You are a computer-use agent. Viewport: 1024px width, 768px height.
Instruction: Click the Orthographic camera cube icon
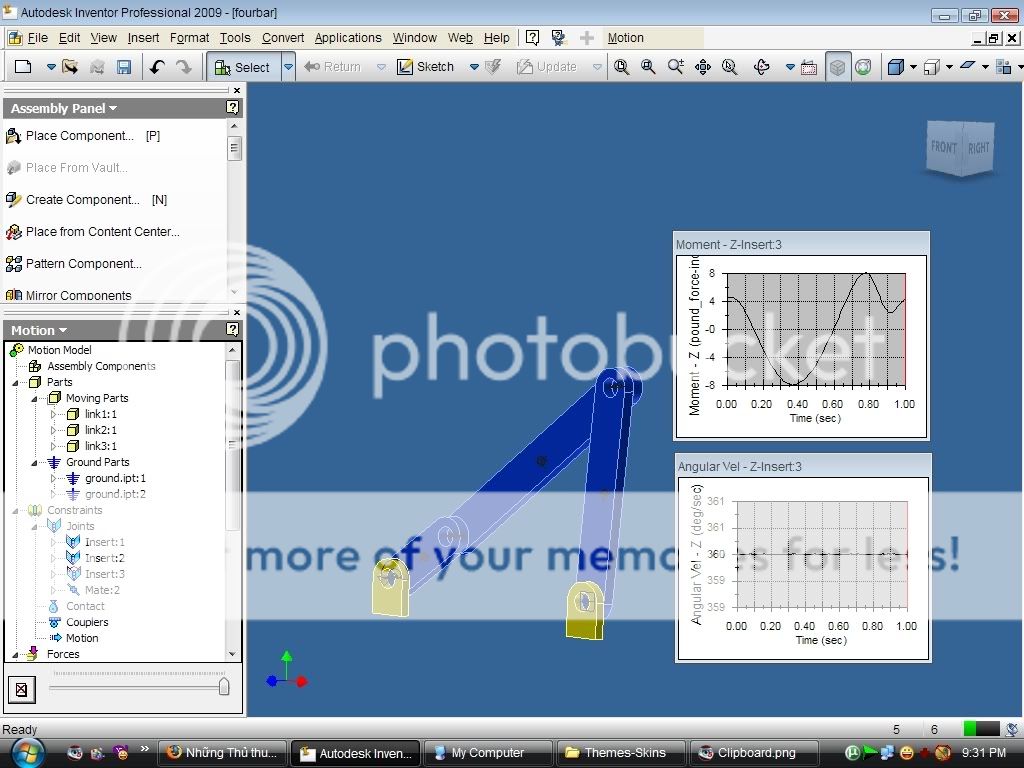click(x=931, y=67)
